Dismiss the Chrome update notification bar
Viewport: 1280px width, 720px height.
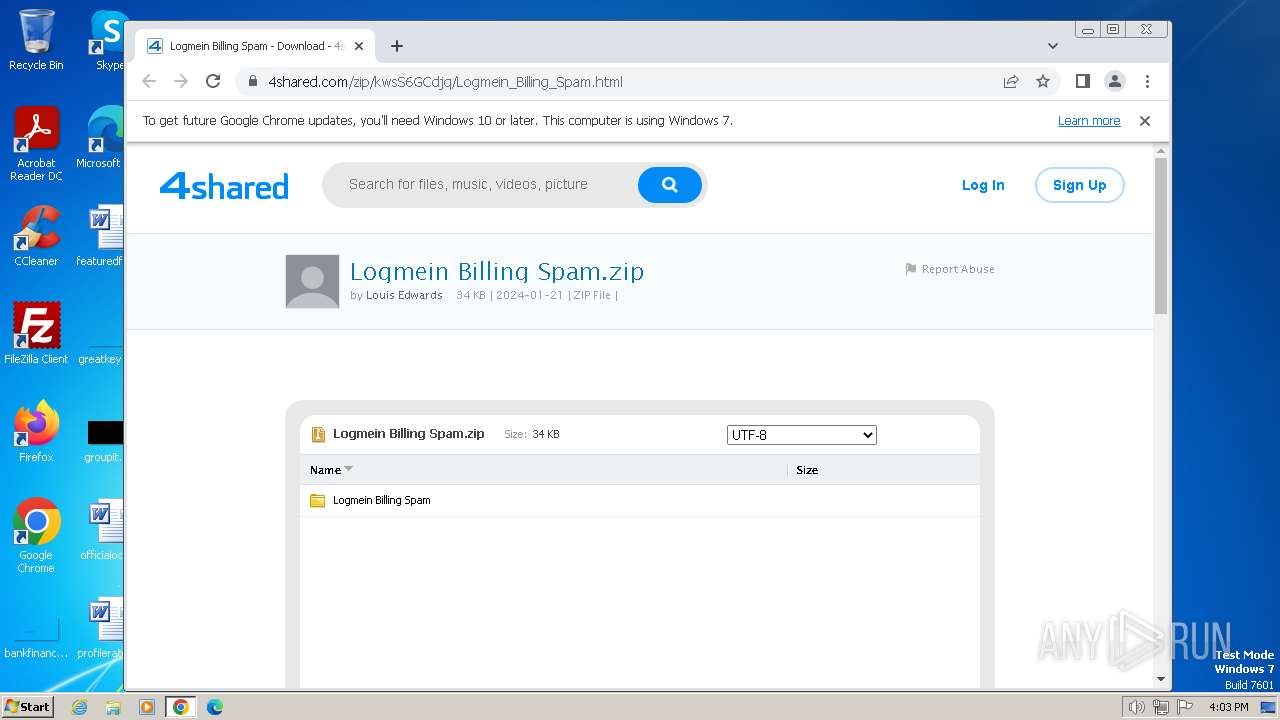1145,121
